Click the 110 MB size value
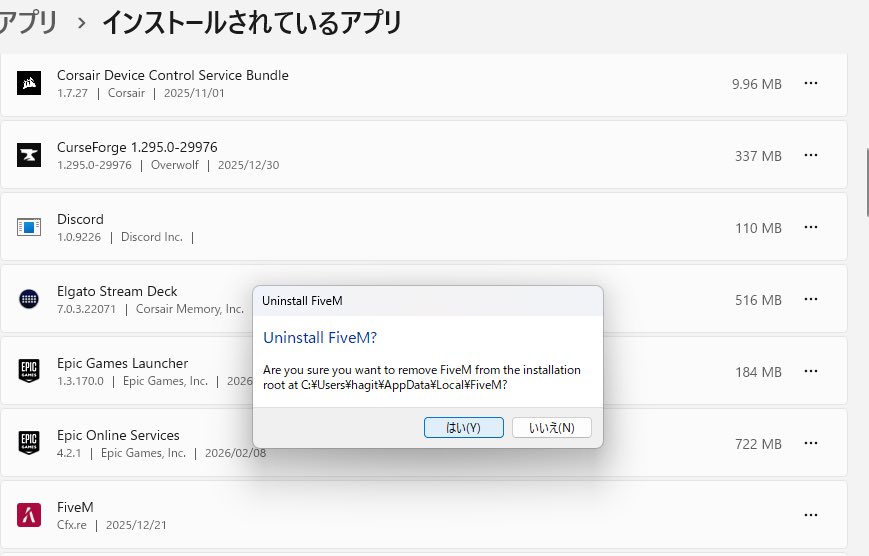The image size is (869, 556). (x=758, y=228)
